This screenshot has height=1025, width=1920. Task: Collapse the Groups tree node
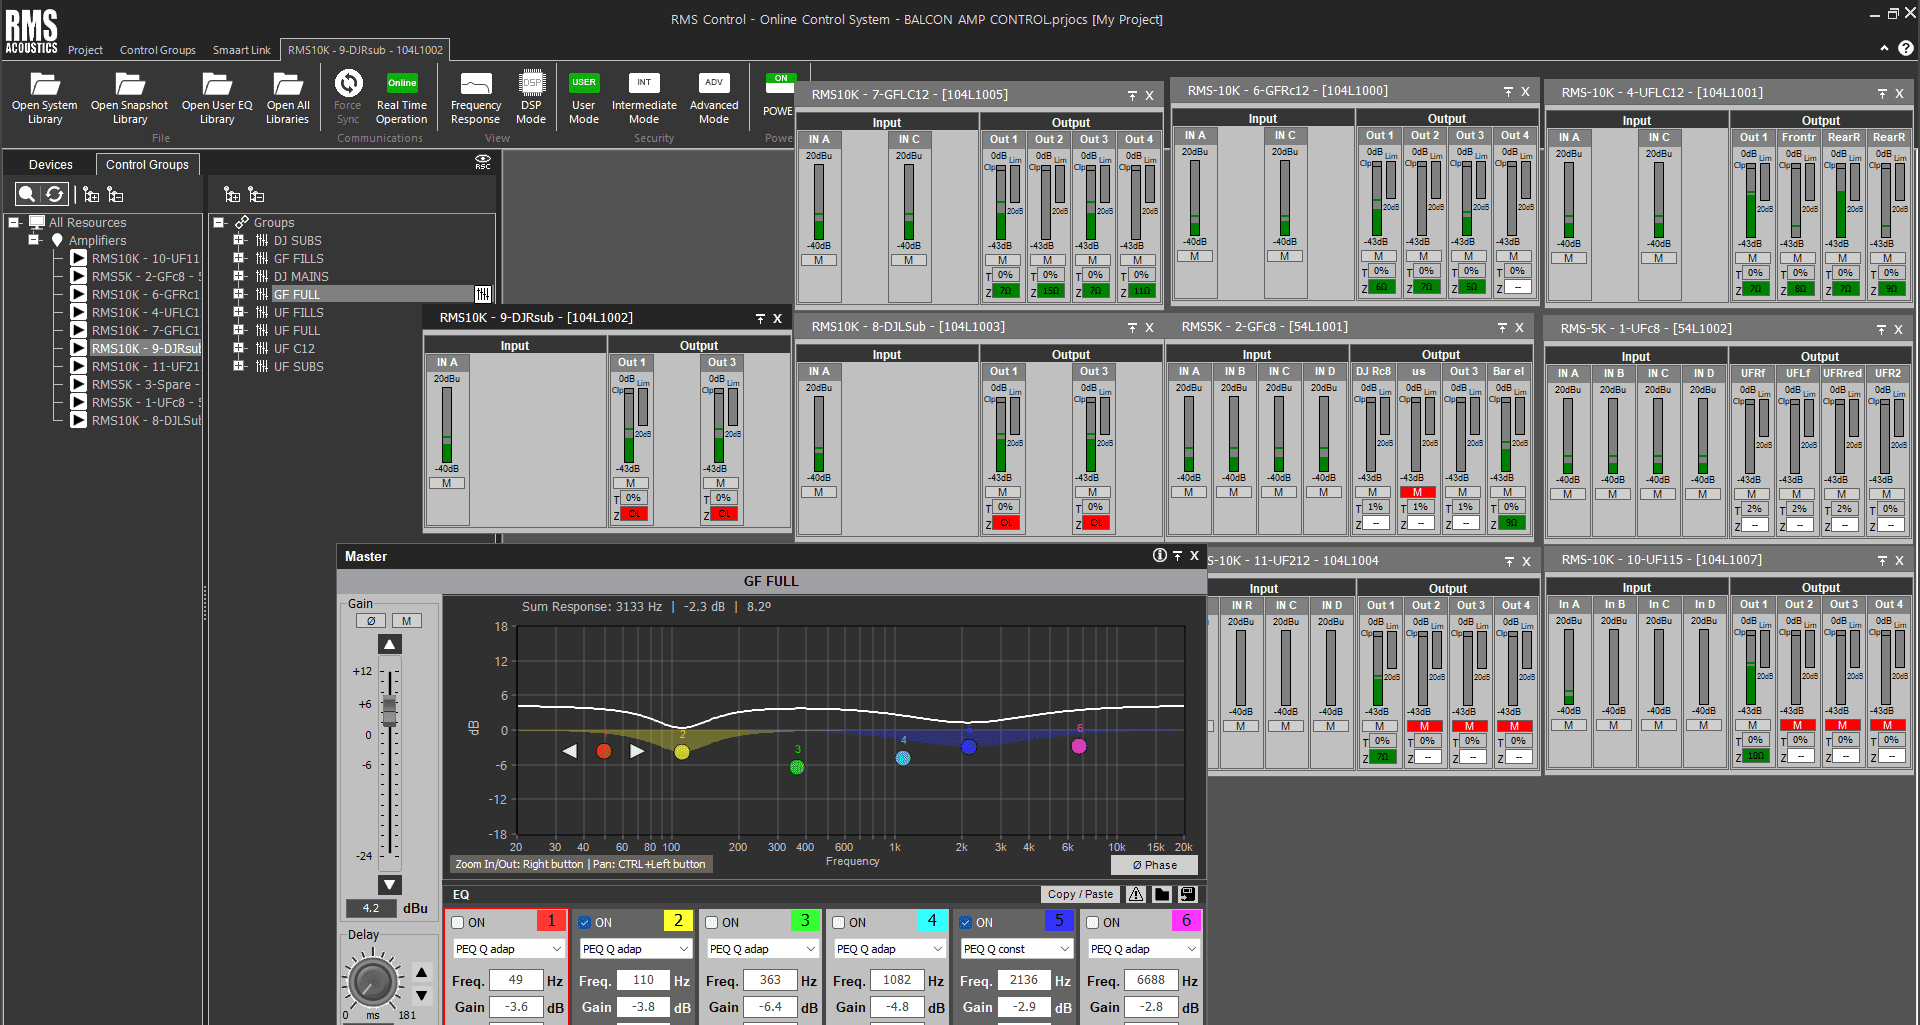[220, 222]
